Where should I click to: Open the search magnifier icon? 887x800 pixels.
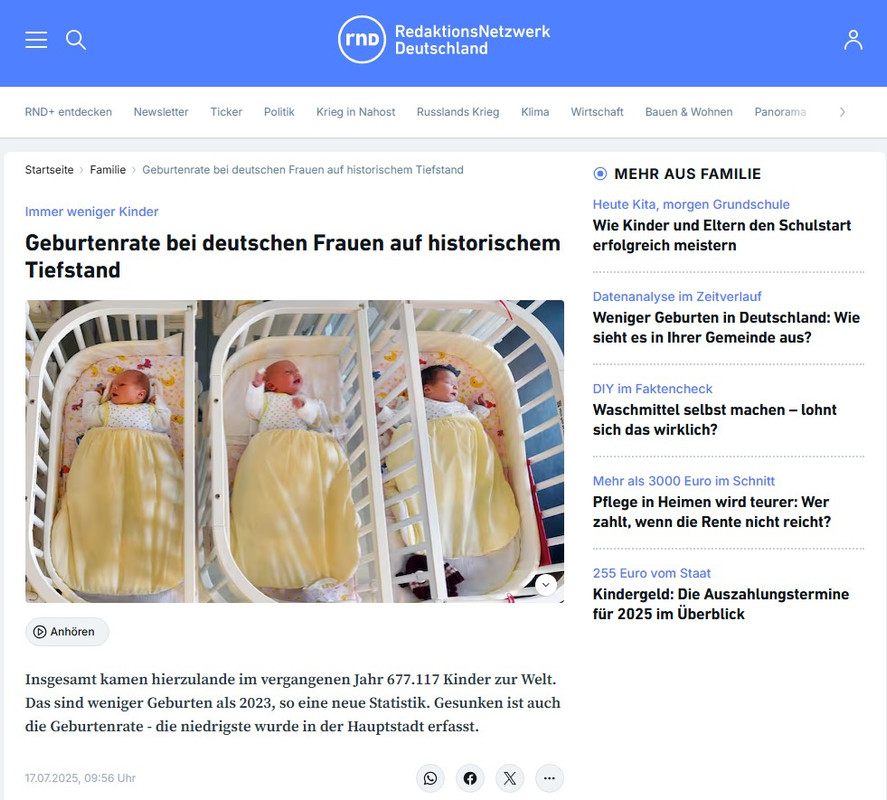(76, 40)
